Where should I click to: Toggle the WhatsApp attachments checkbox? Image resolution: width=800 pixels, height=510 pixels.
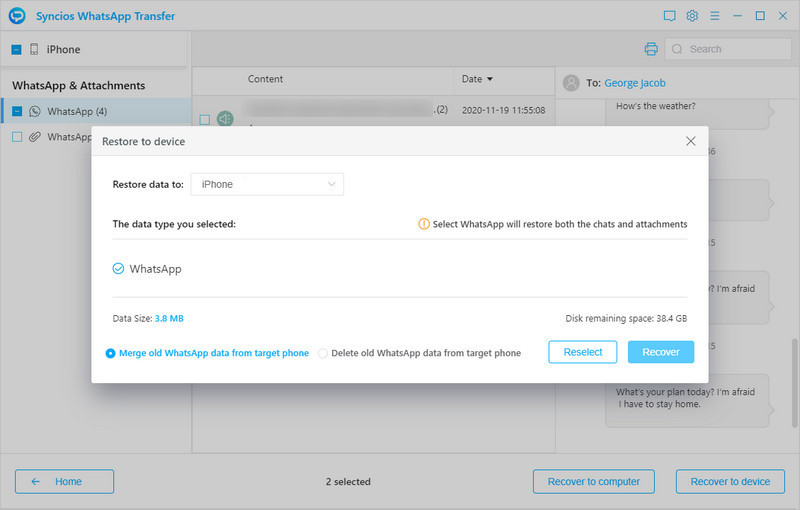pos(17,137)
